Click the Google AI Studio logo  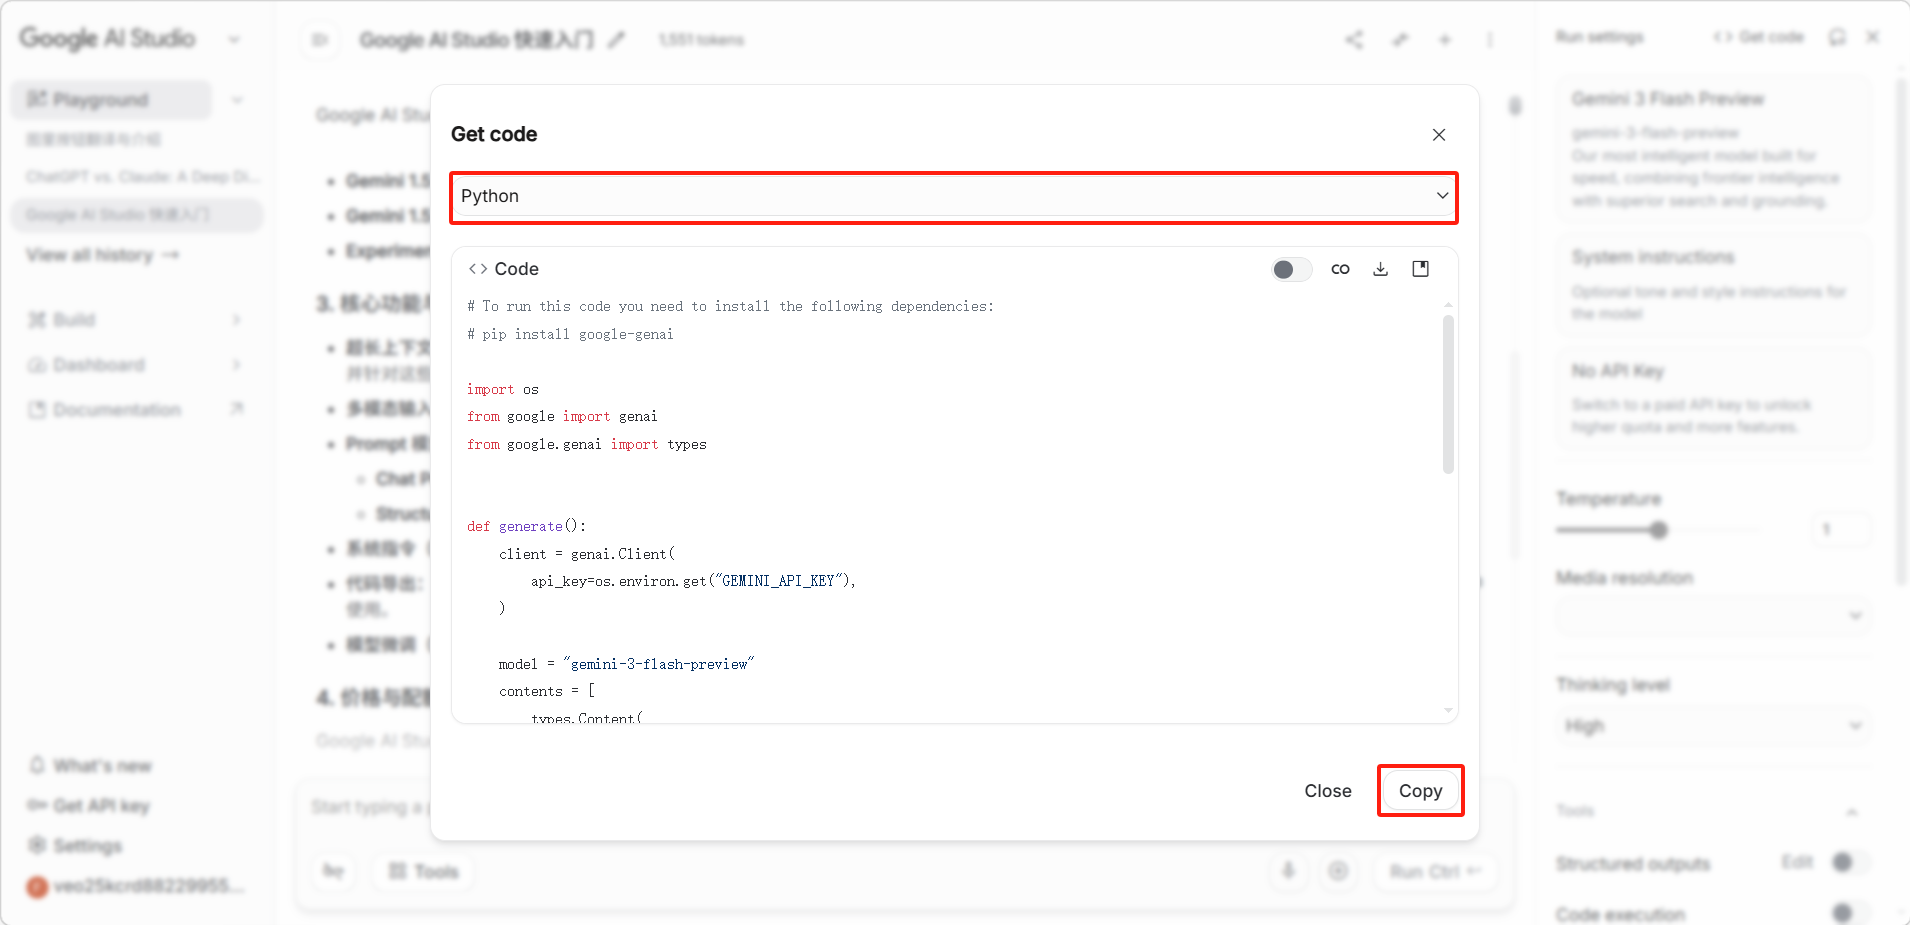108,38
